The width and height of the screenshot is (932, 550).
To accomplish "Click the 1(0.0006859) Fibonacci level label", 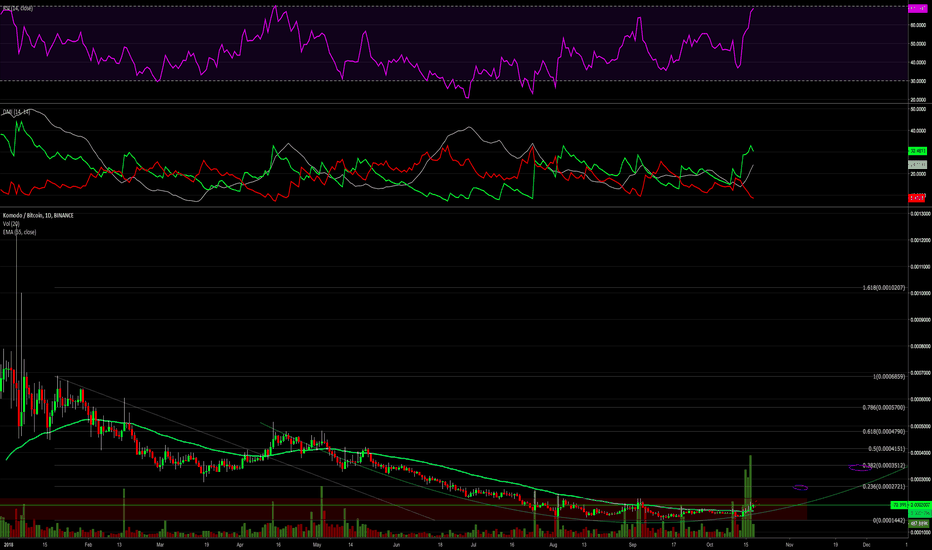I will click(x=889, y=376).
